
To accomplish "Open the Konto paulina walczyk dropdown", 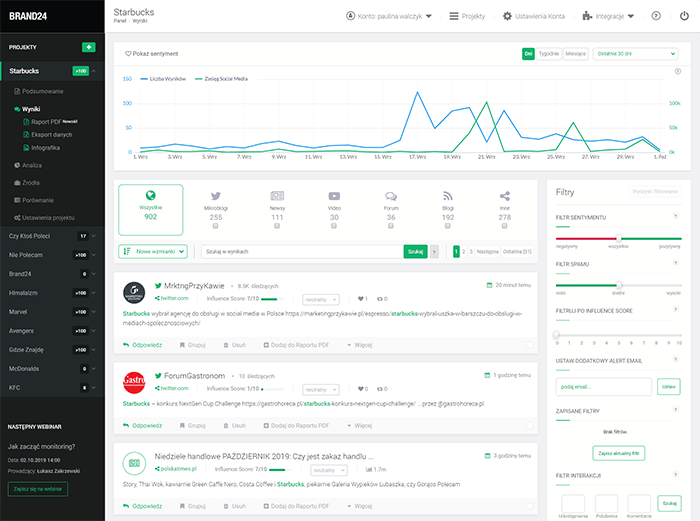I will [389, 16].
